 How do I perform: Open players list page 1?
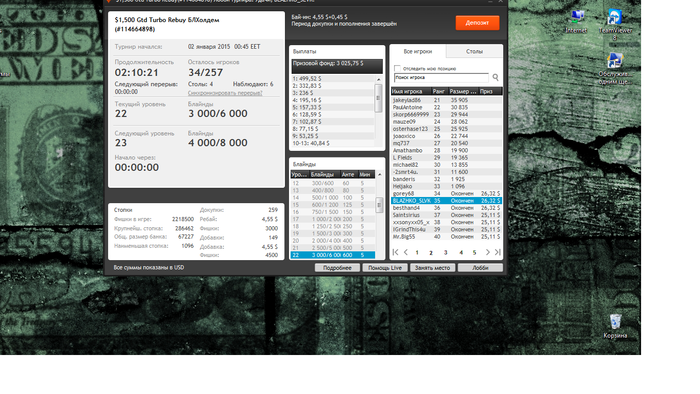click(417, 253)
